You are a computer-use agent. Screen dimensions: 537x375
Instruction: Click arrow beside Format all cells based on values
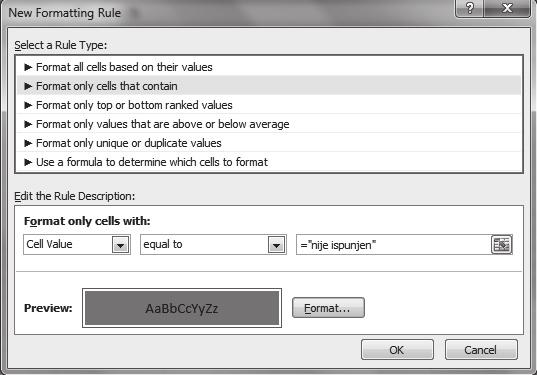28,67
